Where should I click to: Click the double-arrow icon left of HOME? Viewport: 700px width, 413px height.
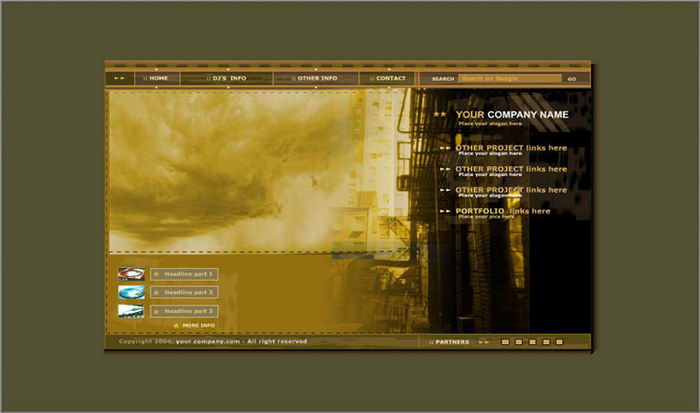(x=120, y=78)
